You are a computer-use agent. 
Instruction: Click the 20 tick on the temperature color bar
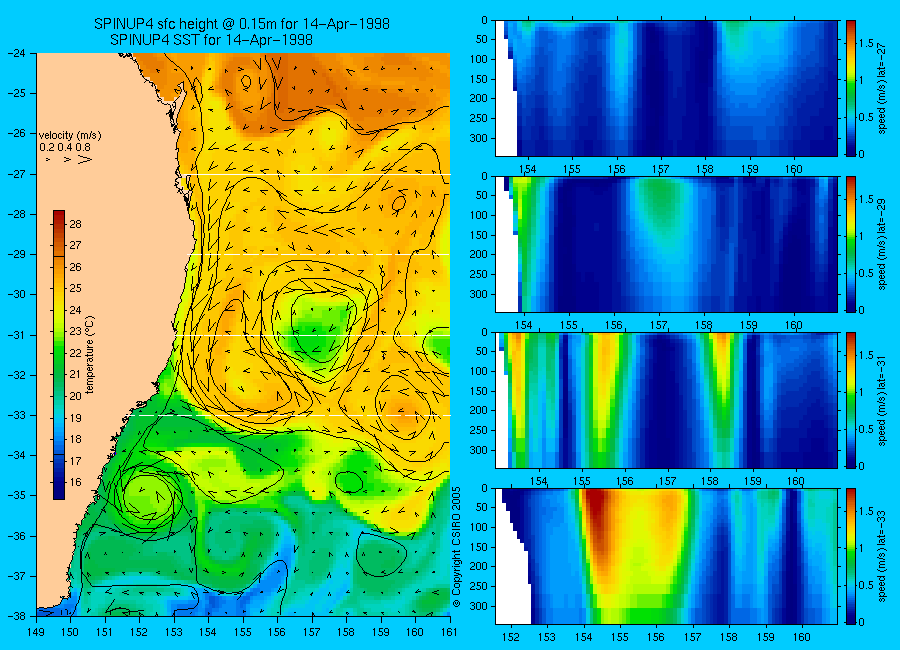(x=75, y=396)
